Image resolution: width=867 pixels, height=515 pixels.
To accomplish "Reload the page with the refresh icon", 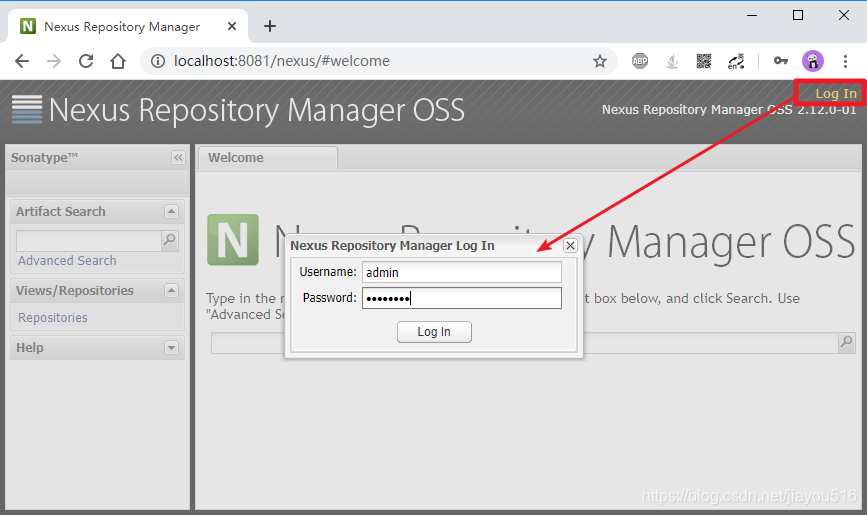I will pyautogui.click(x=86, y=61).
